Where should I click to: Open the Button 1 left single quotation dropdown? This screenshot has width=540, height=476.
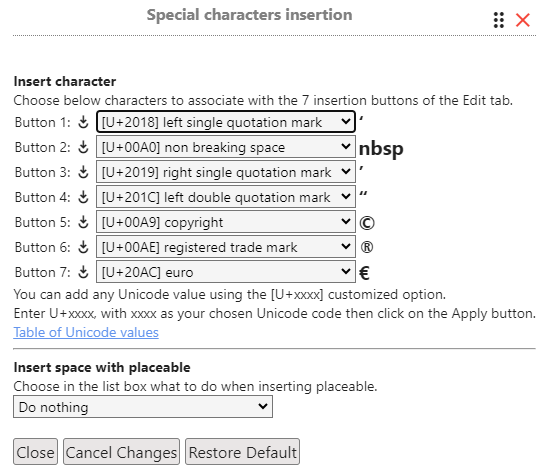click(x=226, y=122)
